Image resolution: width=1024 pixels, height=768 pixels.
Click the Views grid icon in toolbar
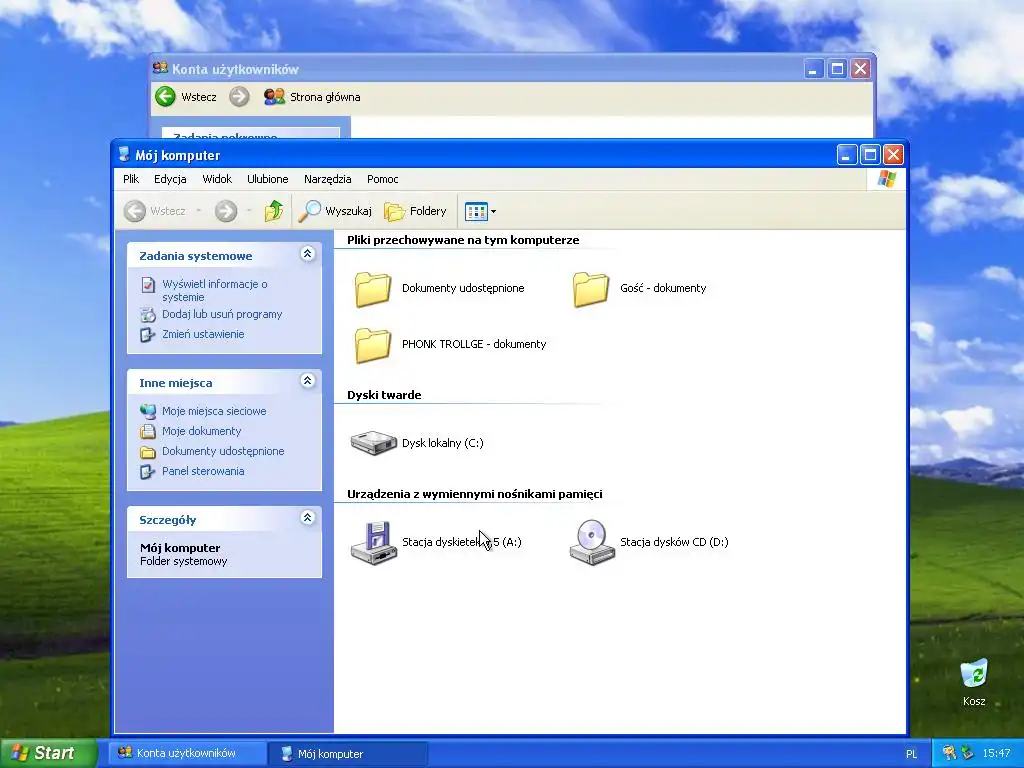coord(476,212)
